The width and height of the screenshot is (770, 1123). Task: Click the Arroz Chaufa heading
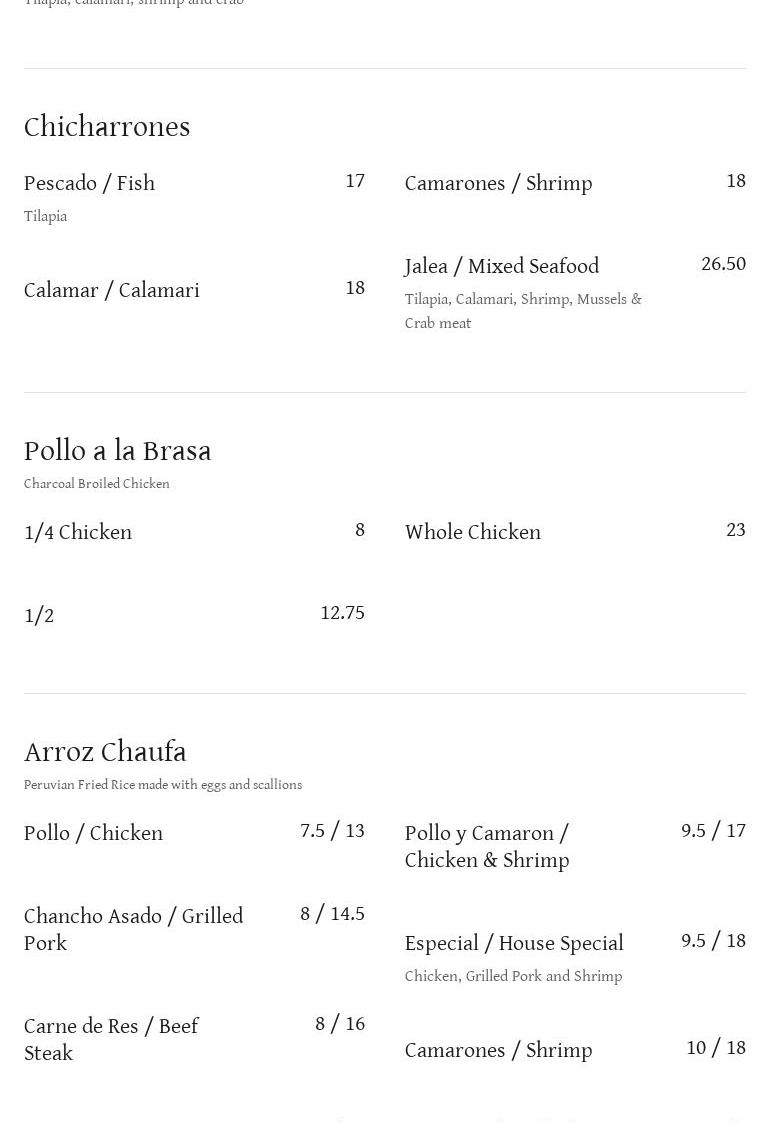[x=105, y=752]
